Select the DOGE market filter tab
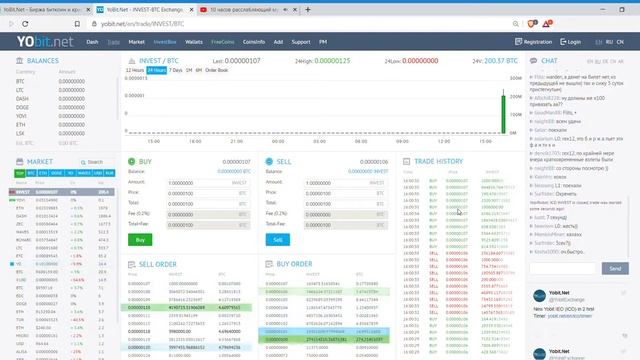Viewport: 640px width, 360px height. (57, 173)
